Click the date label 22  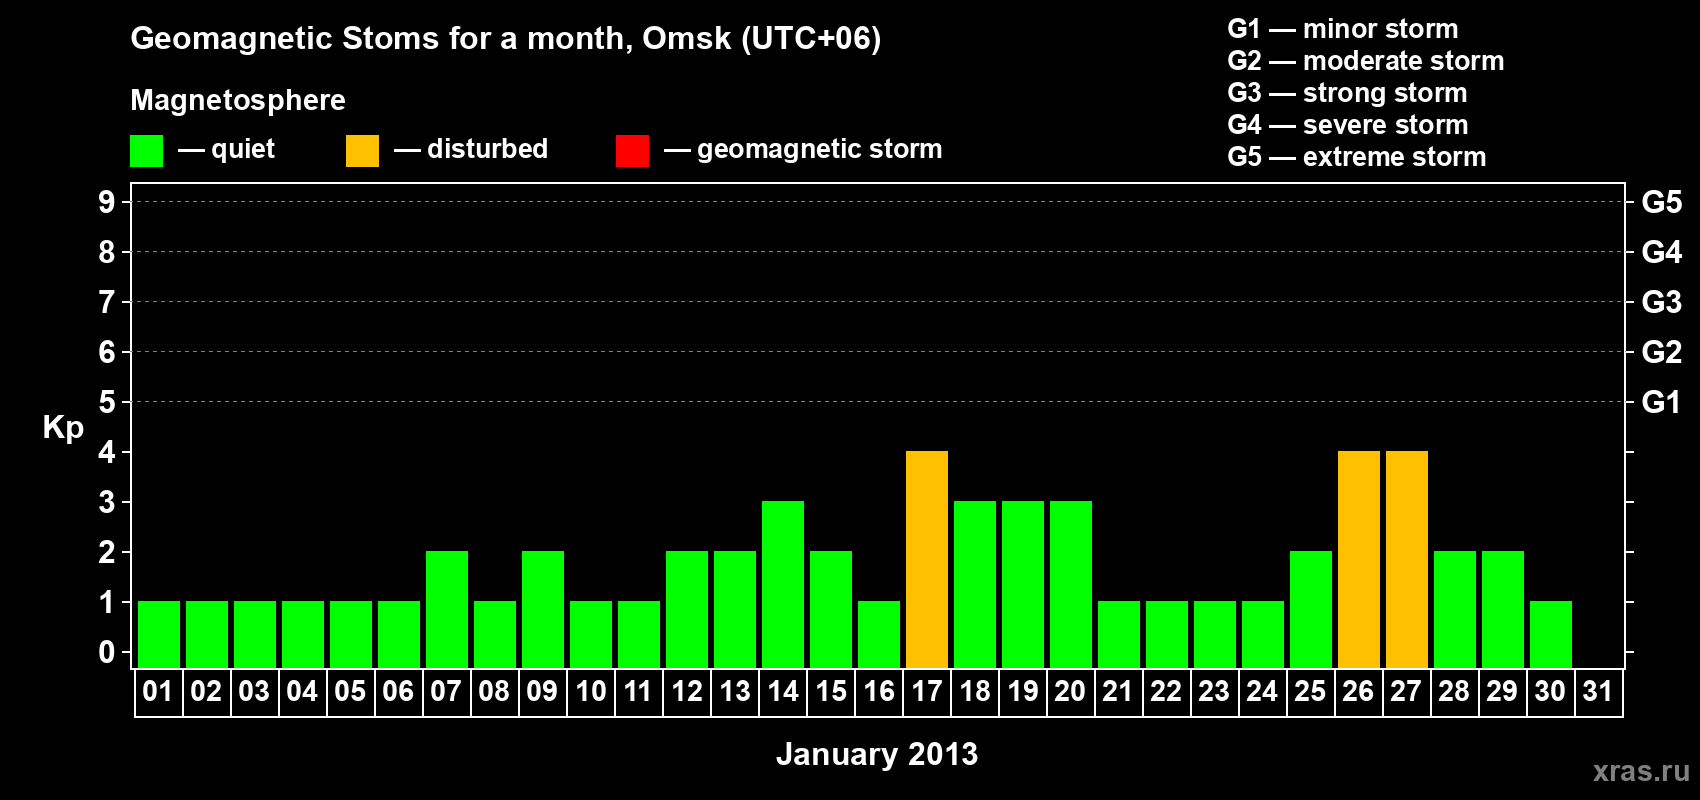point(1166,691)
